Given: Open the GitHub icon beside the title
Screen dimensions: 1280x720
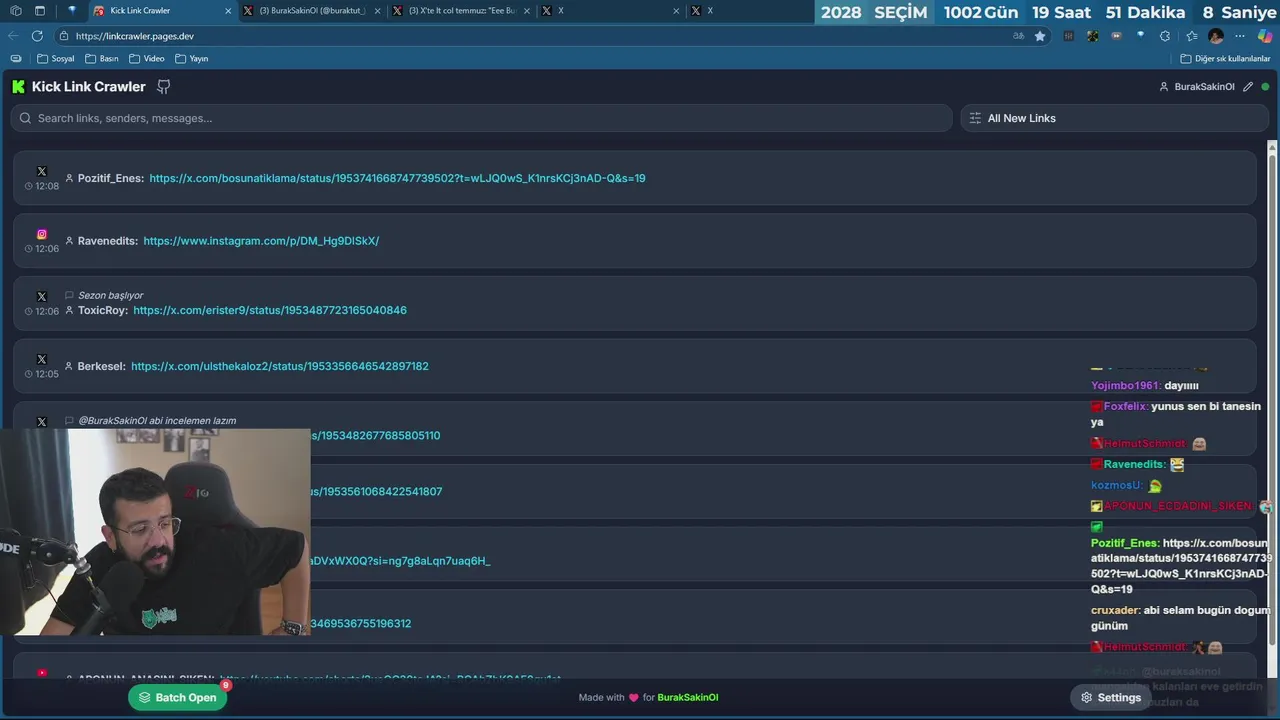Looking at the screenshot, I should pyautogui.click(x=164, y=87).
